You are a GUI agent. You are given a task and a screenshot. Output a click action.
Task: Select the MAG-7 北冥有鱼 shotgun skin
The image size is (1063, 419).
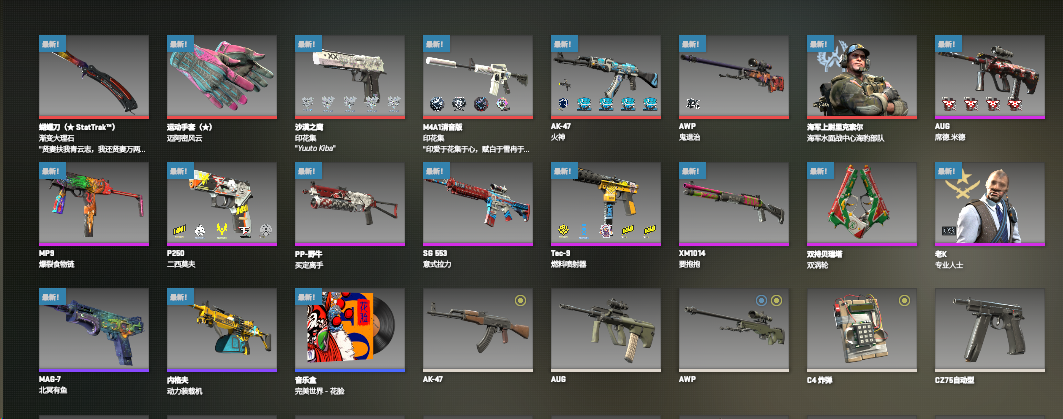[94, 330]
